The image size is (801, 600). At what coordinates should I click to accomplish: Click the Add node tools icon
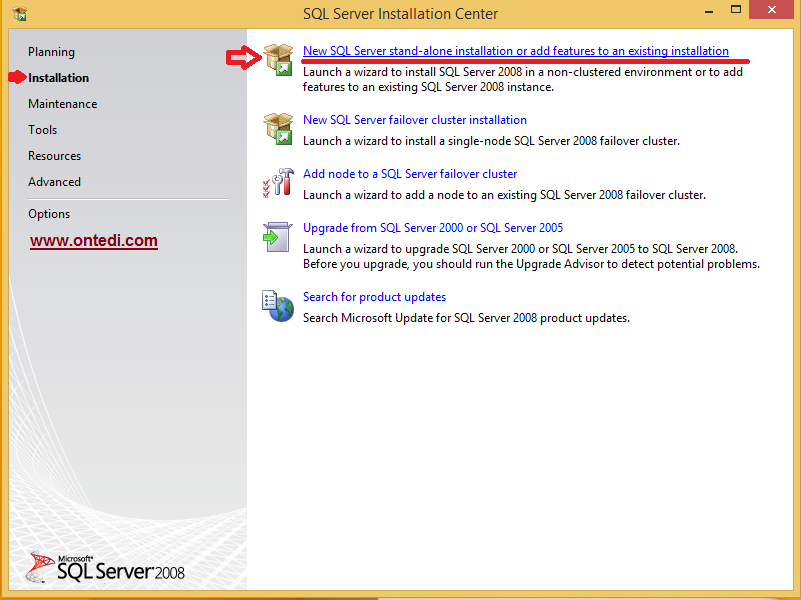[278, 183]
